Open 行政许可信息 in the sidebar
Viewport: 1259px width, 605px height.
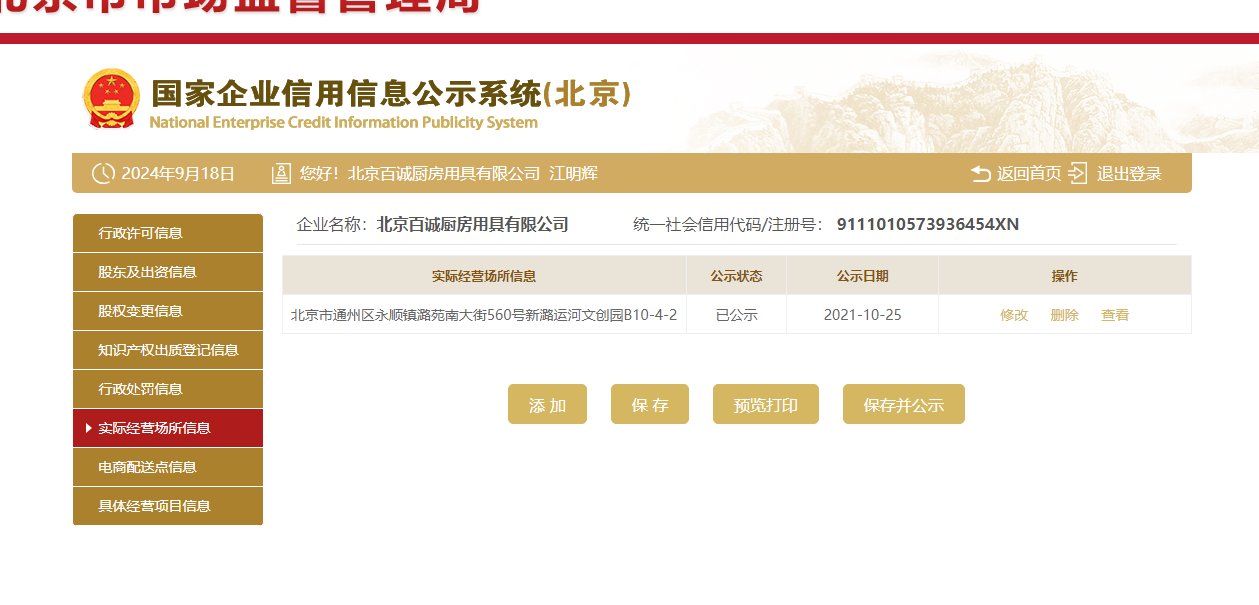168,233
